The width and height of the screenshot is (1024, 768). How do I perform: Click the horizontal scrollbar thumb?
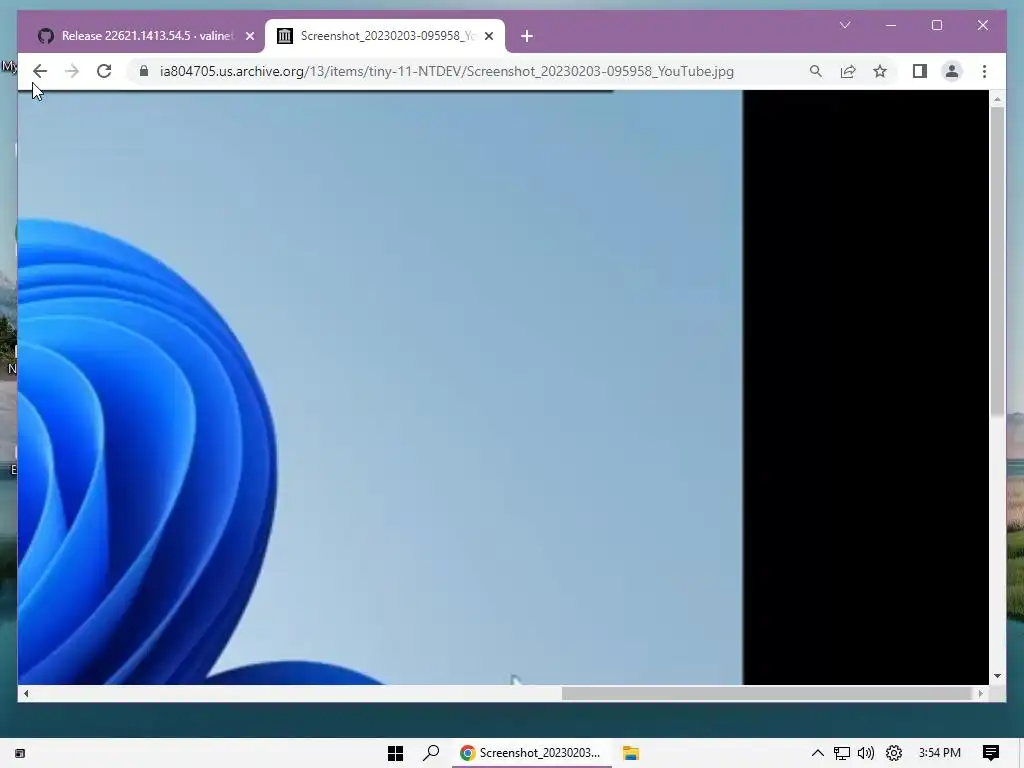767,694
